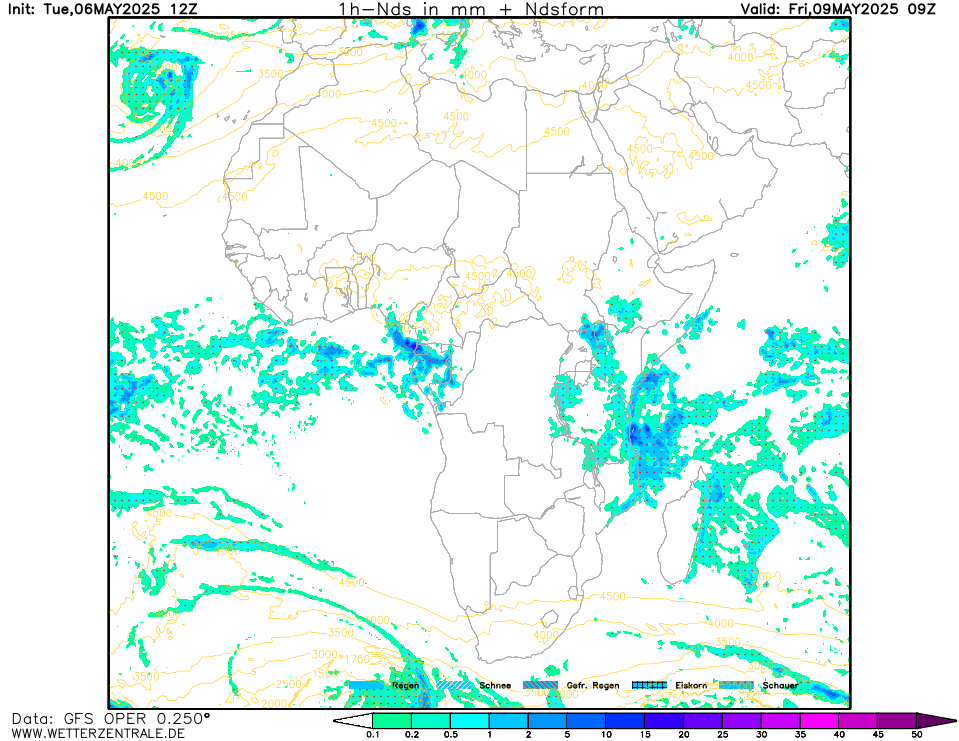959x741 pixels.
Task: Select the 35–40 magenta color scale segment
Action: (820, 720)
